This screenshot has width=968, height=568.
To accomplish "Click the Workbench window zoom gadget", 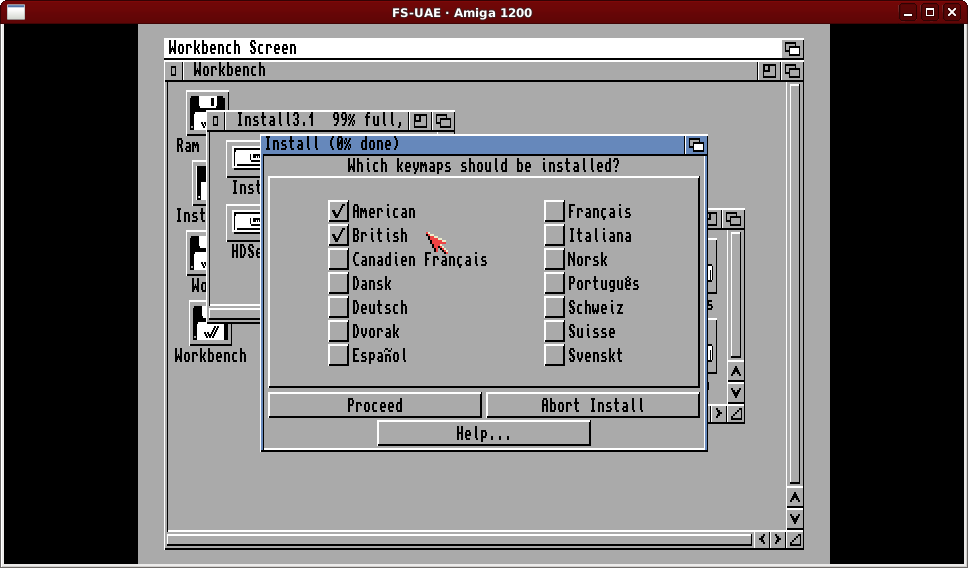I will point(769,71).
